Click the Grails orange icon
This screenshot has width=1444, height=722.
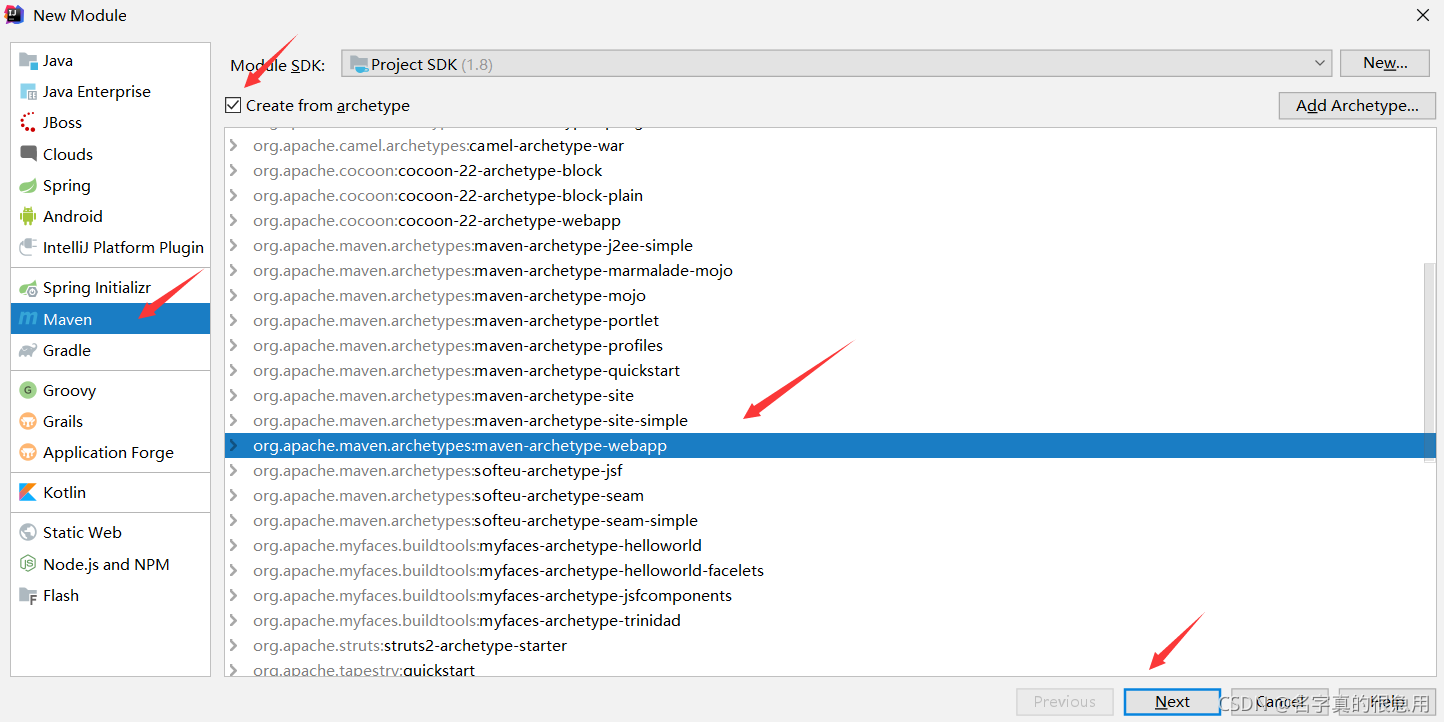(28, 422)
